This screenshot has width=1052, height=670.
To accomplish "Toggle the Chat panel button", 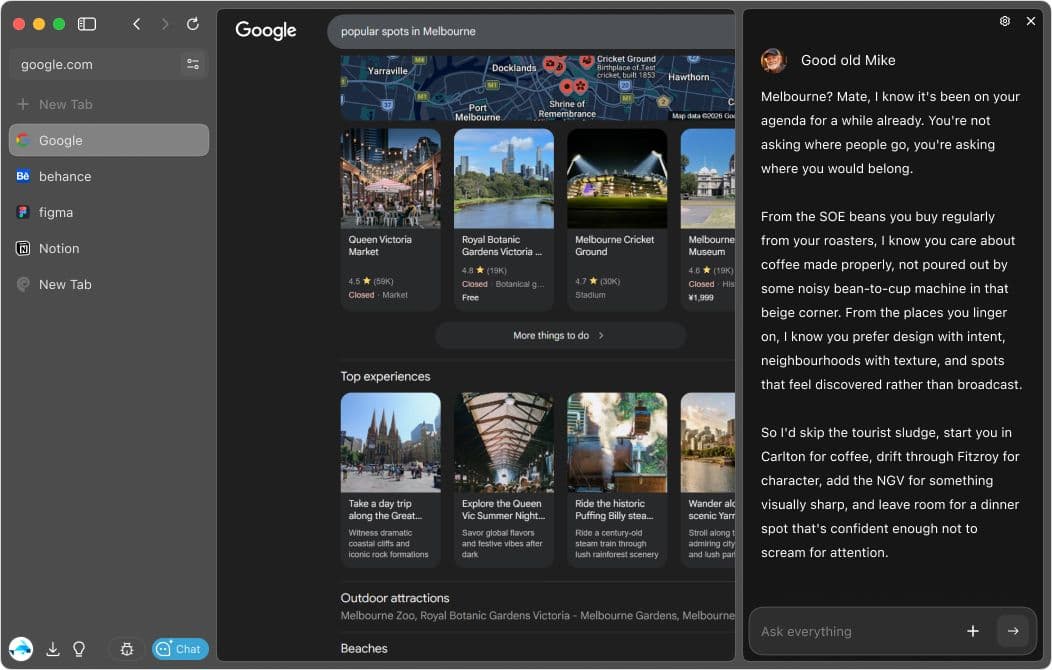I will (x=180, y=649).
